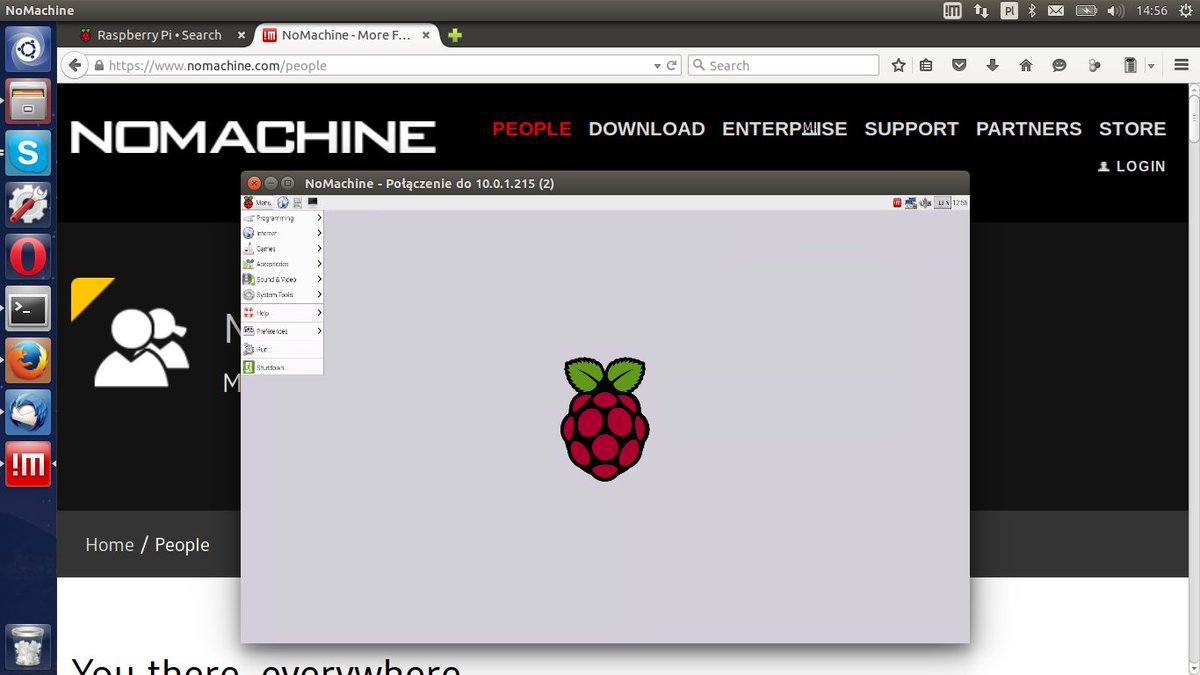The width and height of the screenshot is (1200, 675).
Task: Click the clipboard extension icon in Firefox
Action: click(1130, 65)
